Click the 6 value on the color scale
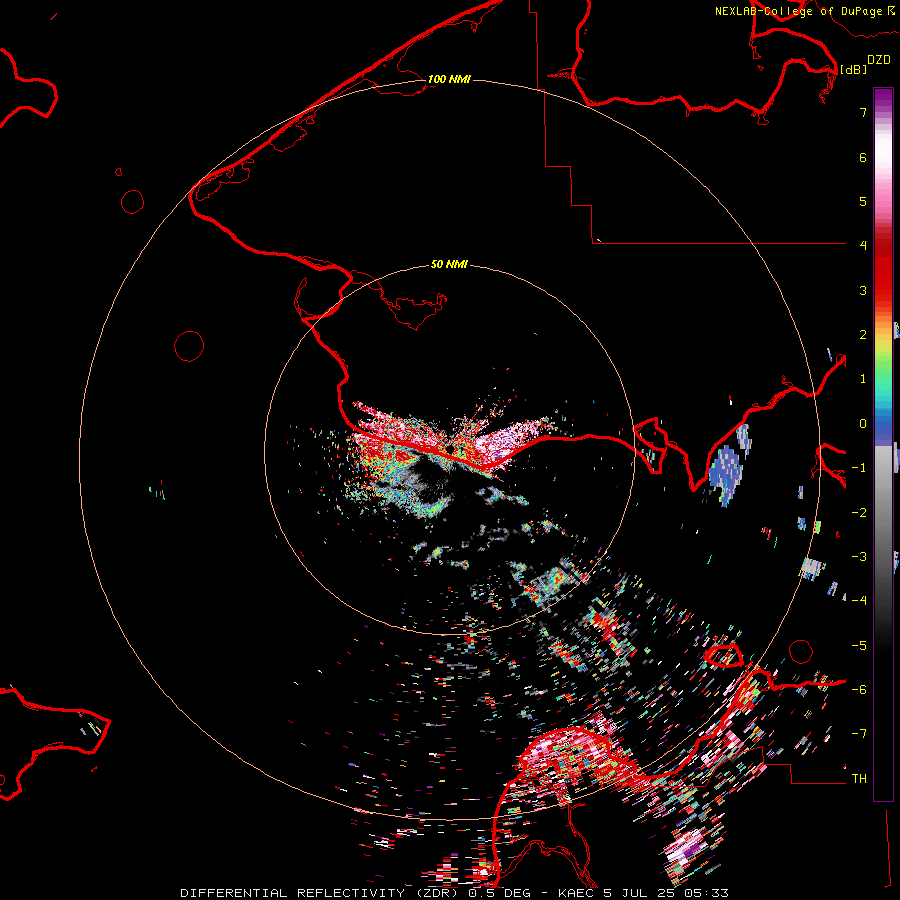This screenshot has width=900, height=900. click(x=863, y=157)
